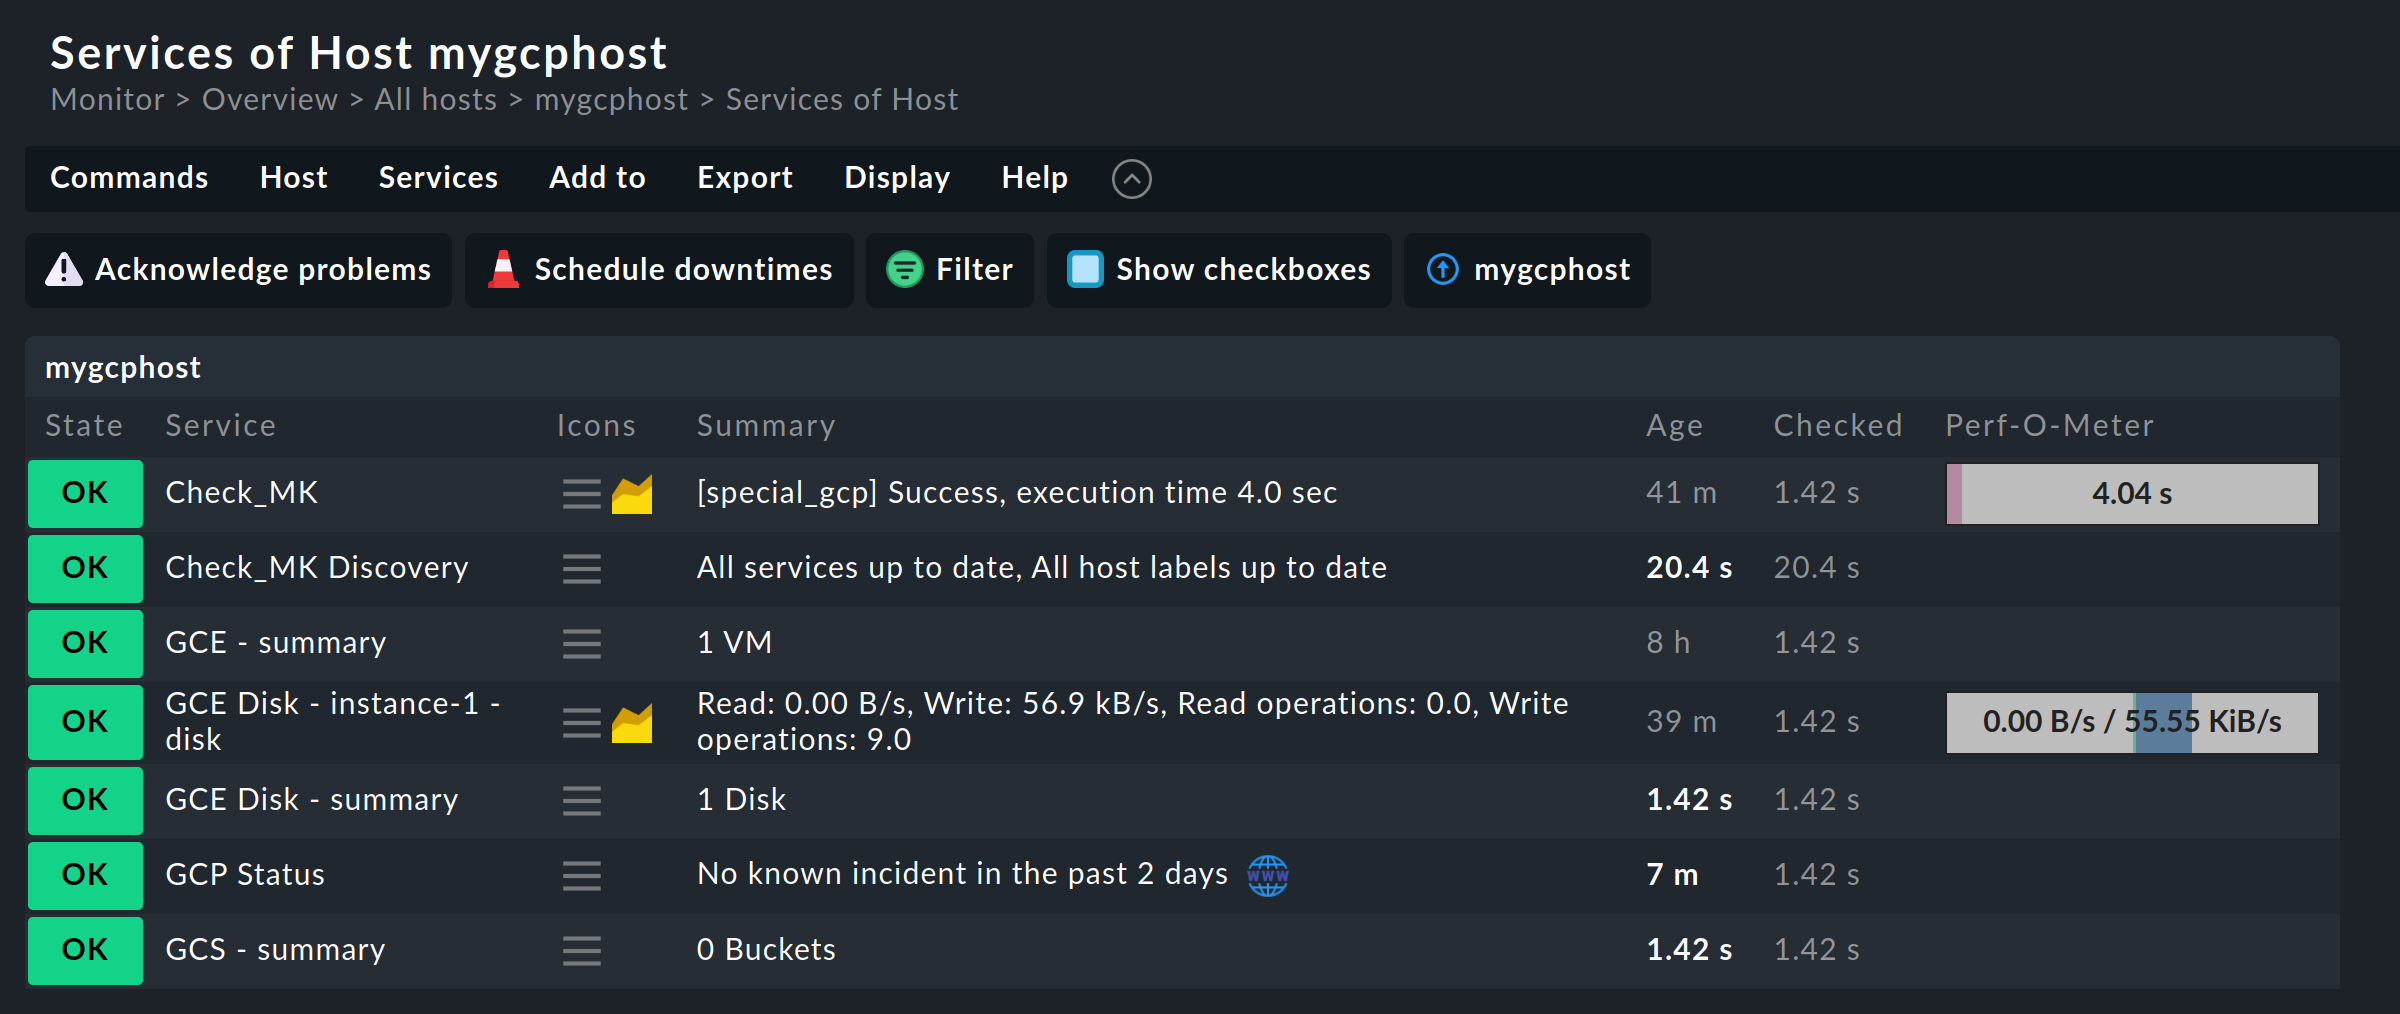This screenshot has width=2400, height=1014.
Task: Open action menu for GCE - summary
Action: [x=581, y=644]
